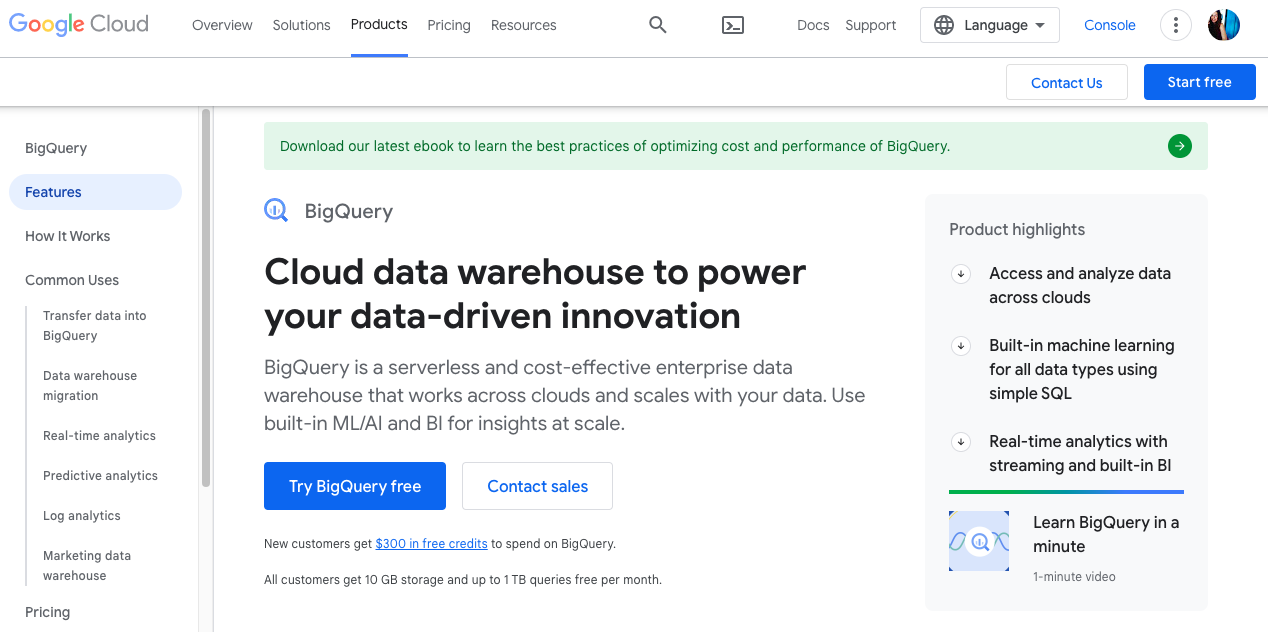Open Real-time analytics with streaming highlight text

[x=1080, y=453]
